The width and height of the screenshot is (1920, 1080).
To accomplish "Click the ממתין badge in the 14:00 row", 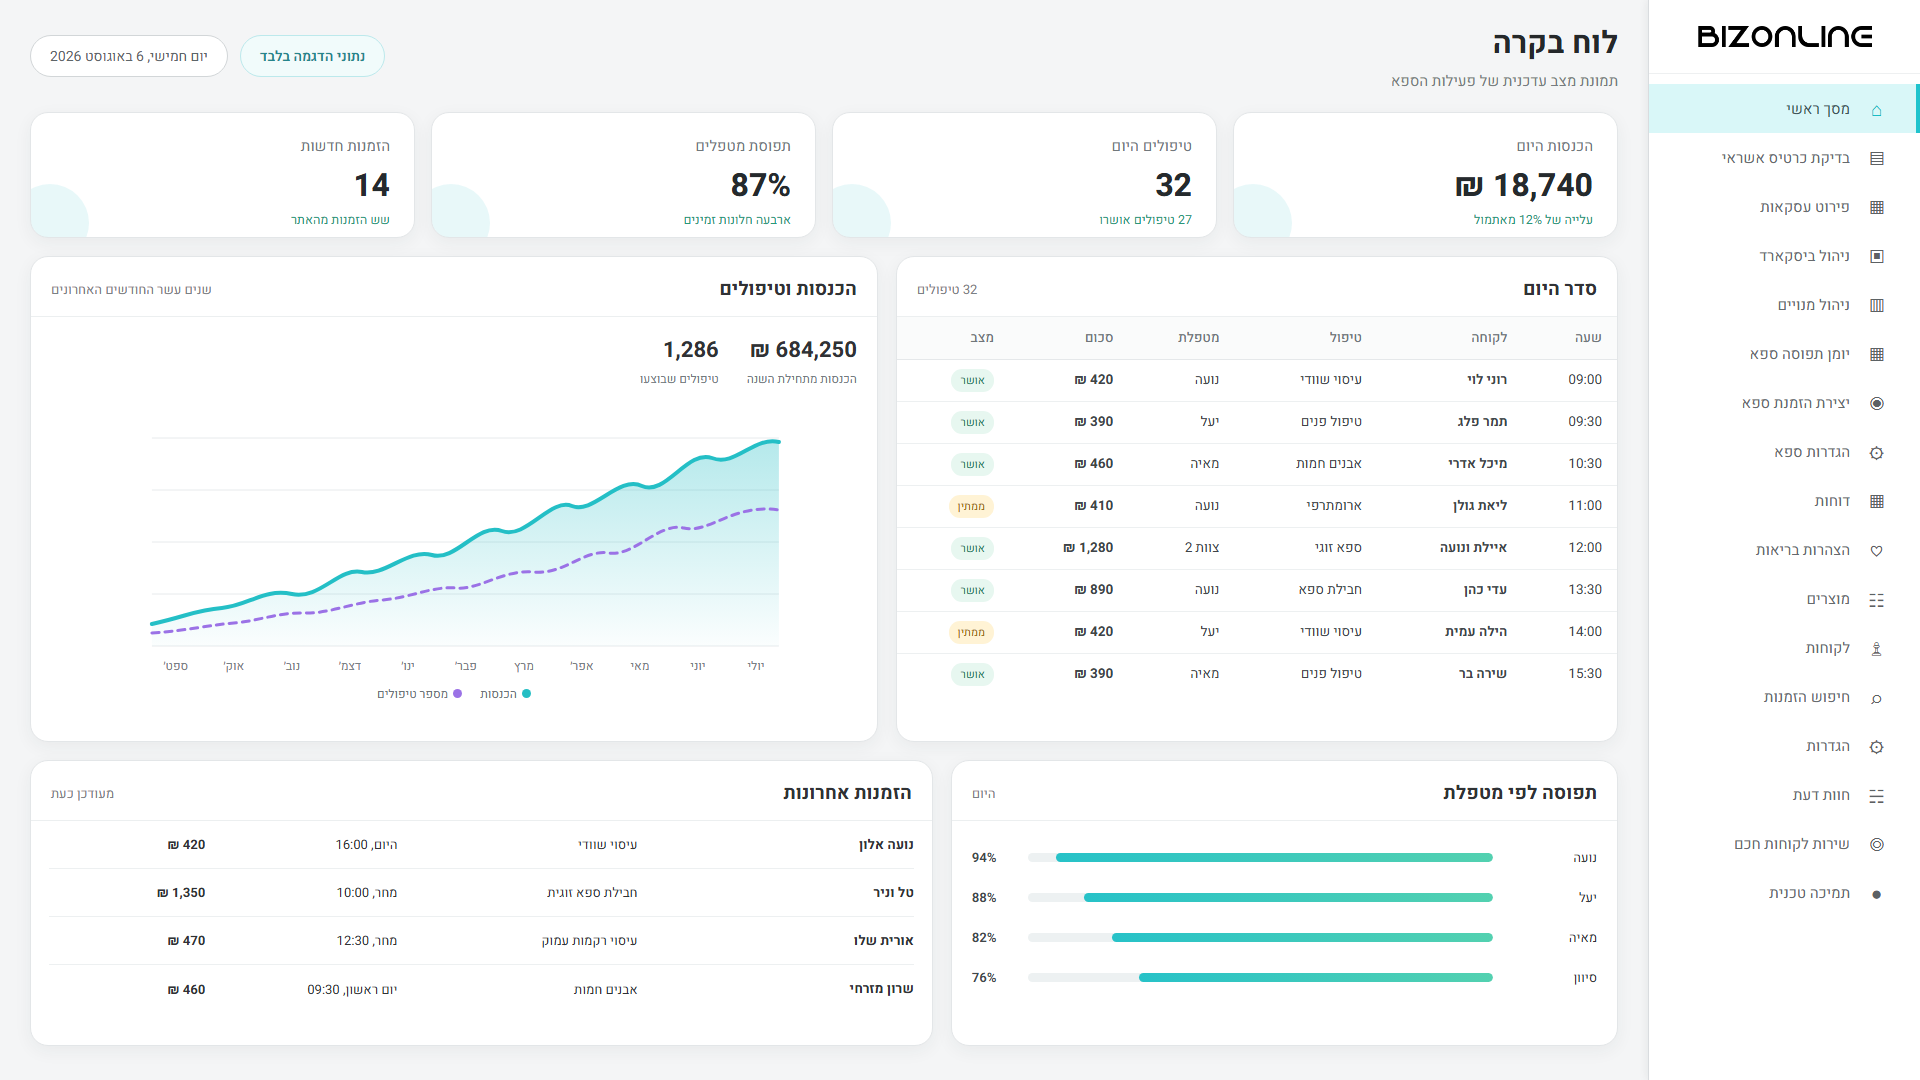I will (x=971, y=632).
